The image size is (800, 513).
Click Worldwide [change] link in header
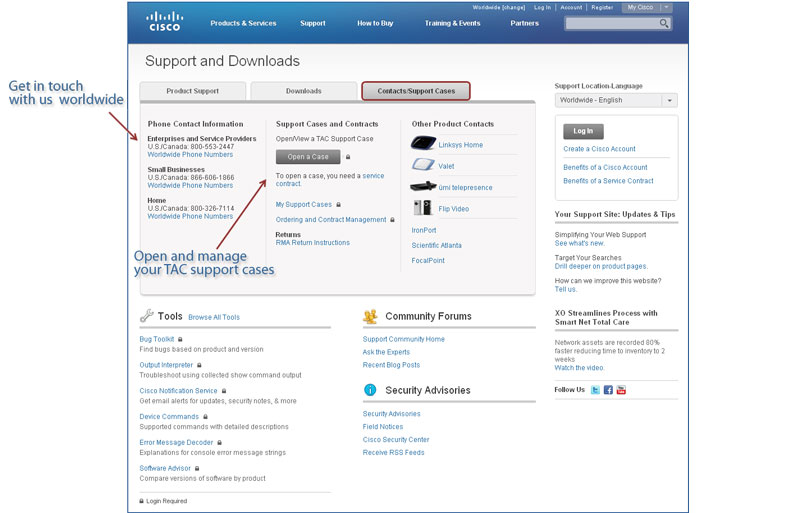[x=498, y=7]
